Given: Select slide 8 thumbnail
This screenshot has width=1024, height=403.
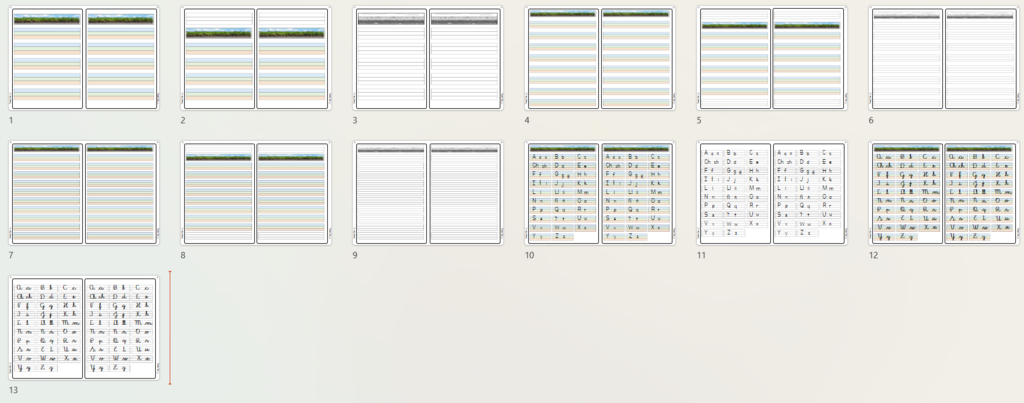Looking at the screenshot, I should [256, 193].
